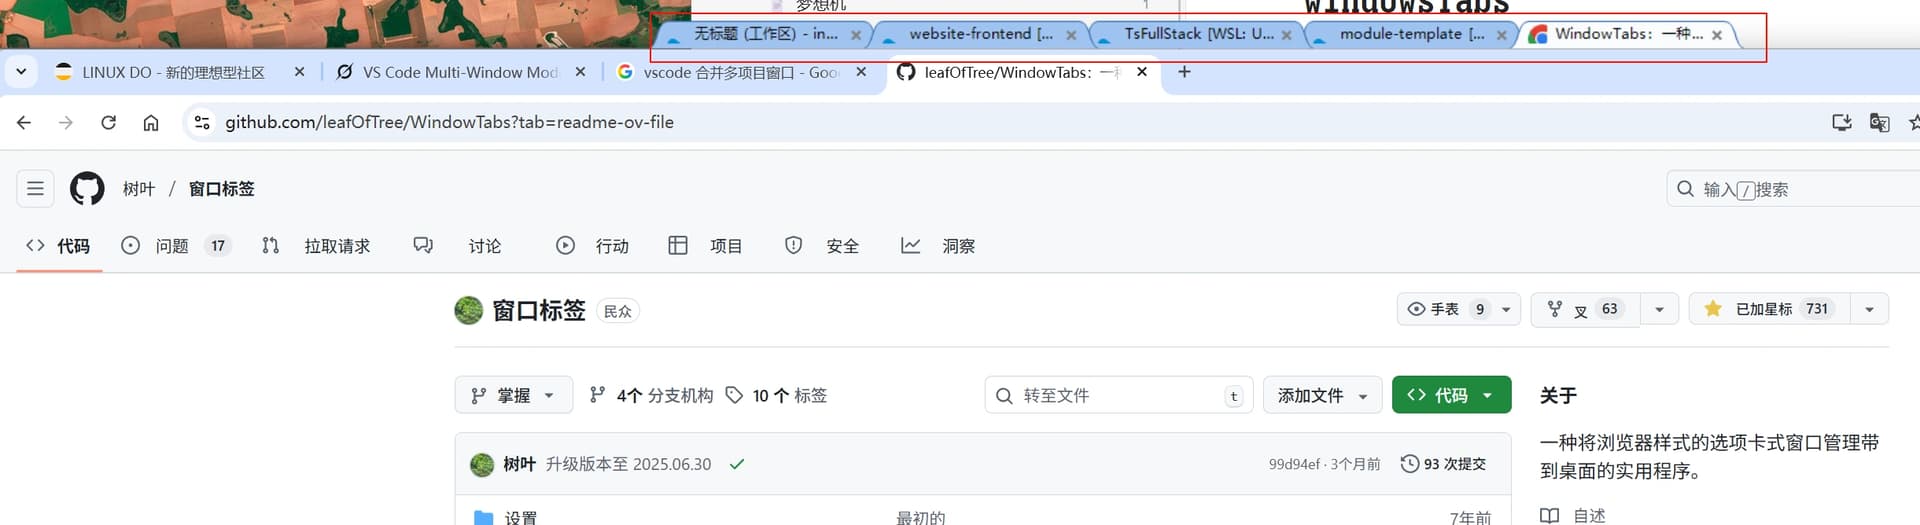Open the browser tab search dropdown

point(21,72)
